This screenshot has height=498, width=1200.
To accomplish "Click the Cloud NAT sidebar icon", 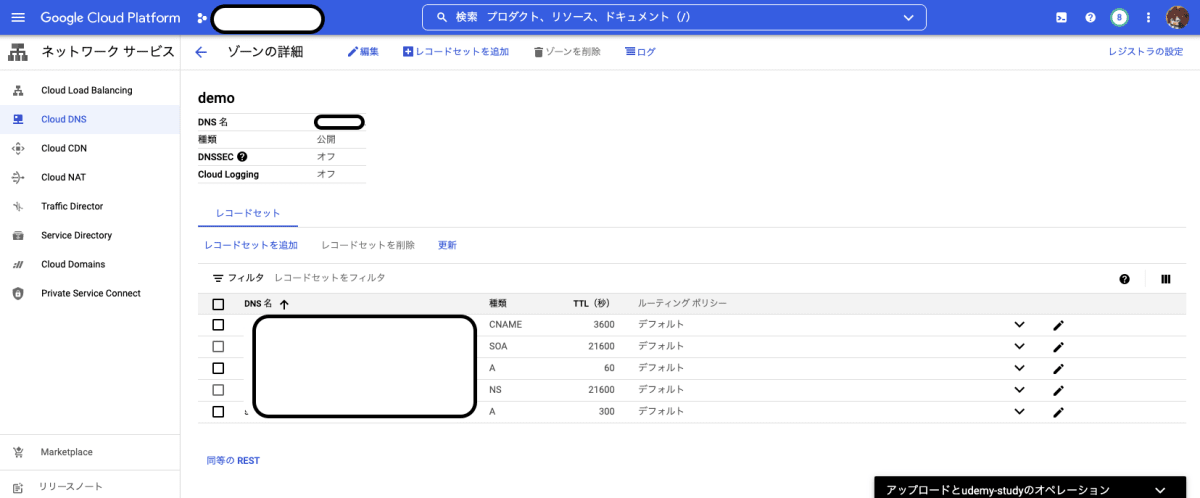I will click(17, 177).
